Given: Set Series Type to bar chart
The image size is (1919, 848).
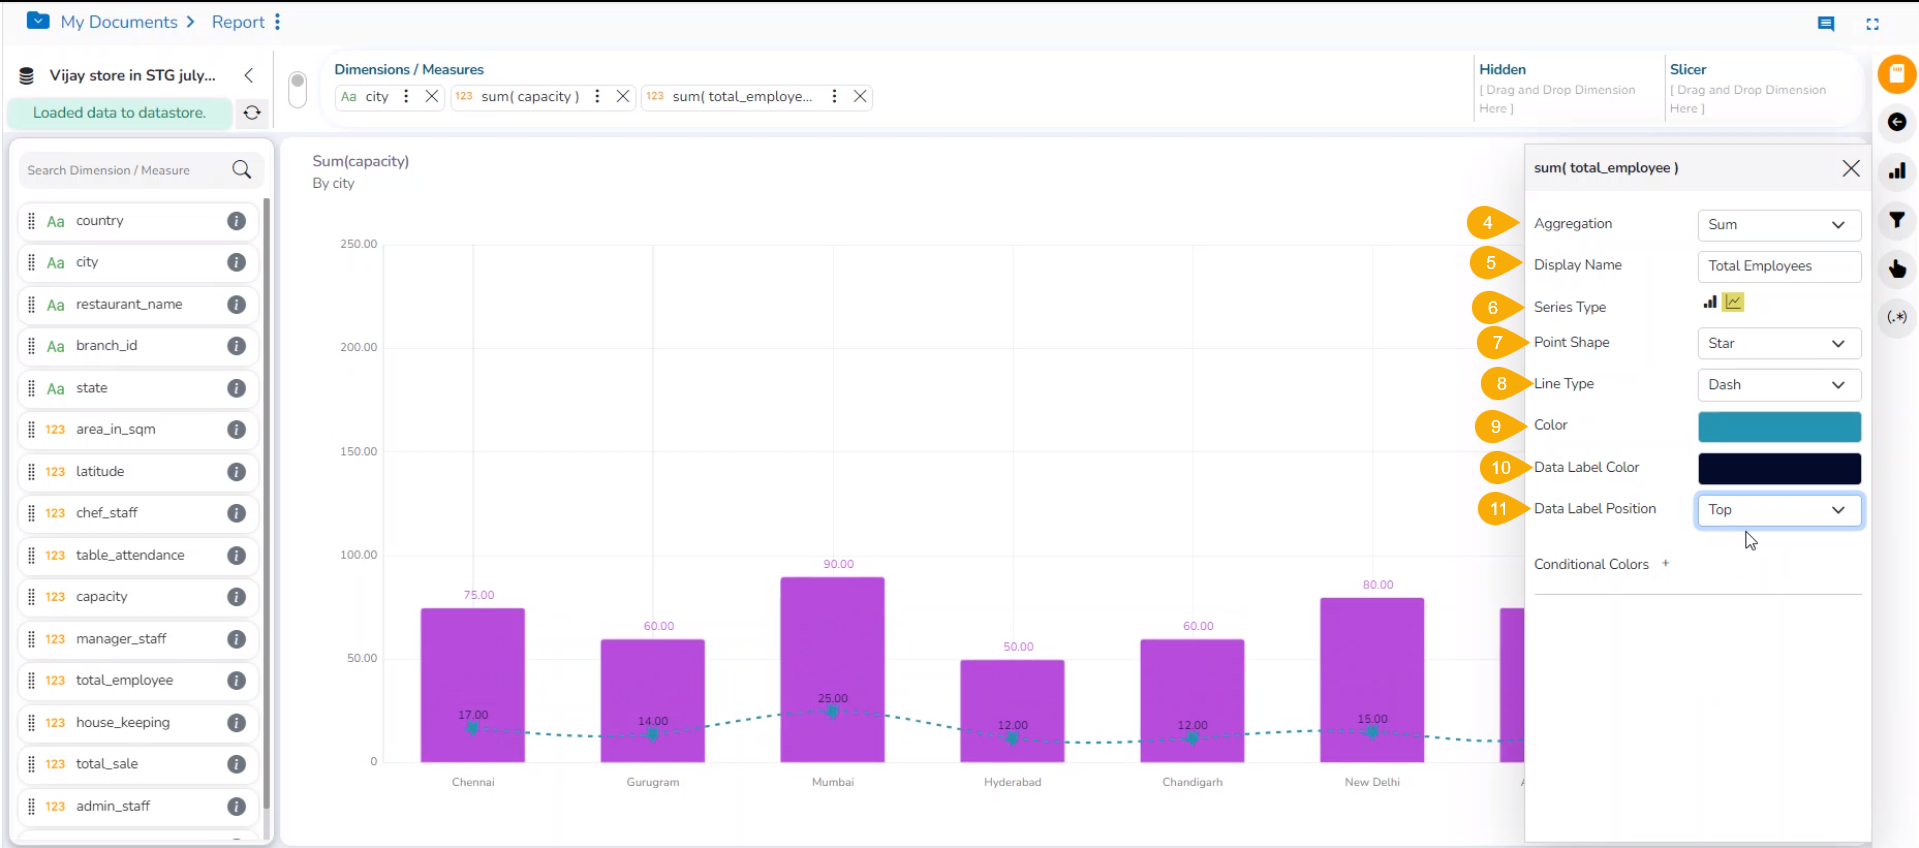Looking at the screenshot, I should [x=1710, y=302].
